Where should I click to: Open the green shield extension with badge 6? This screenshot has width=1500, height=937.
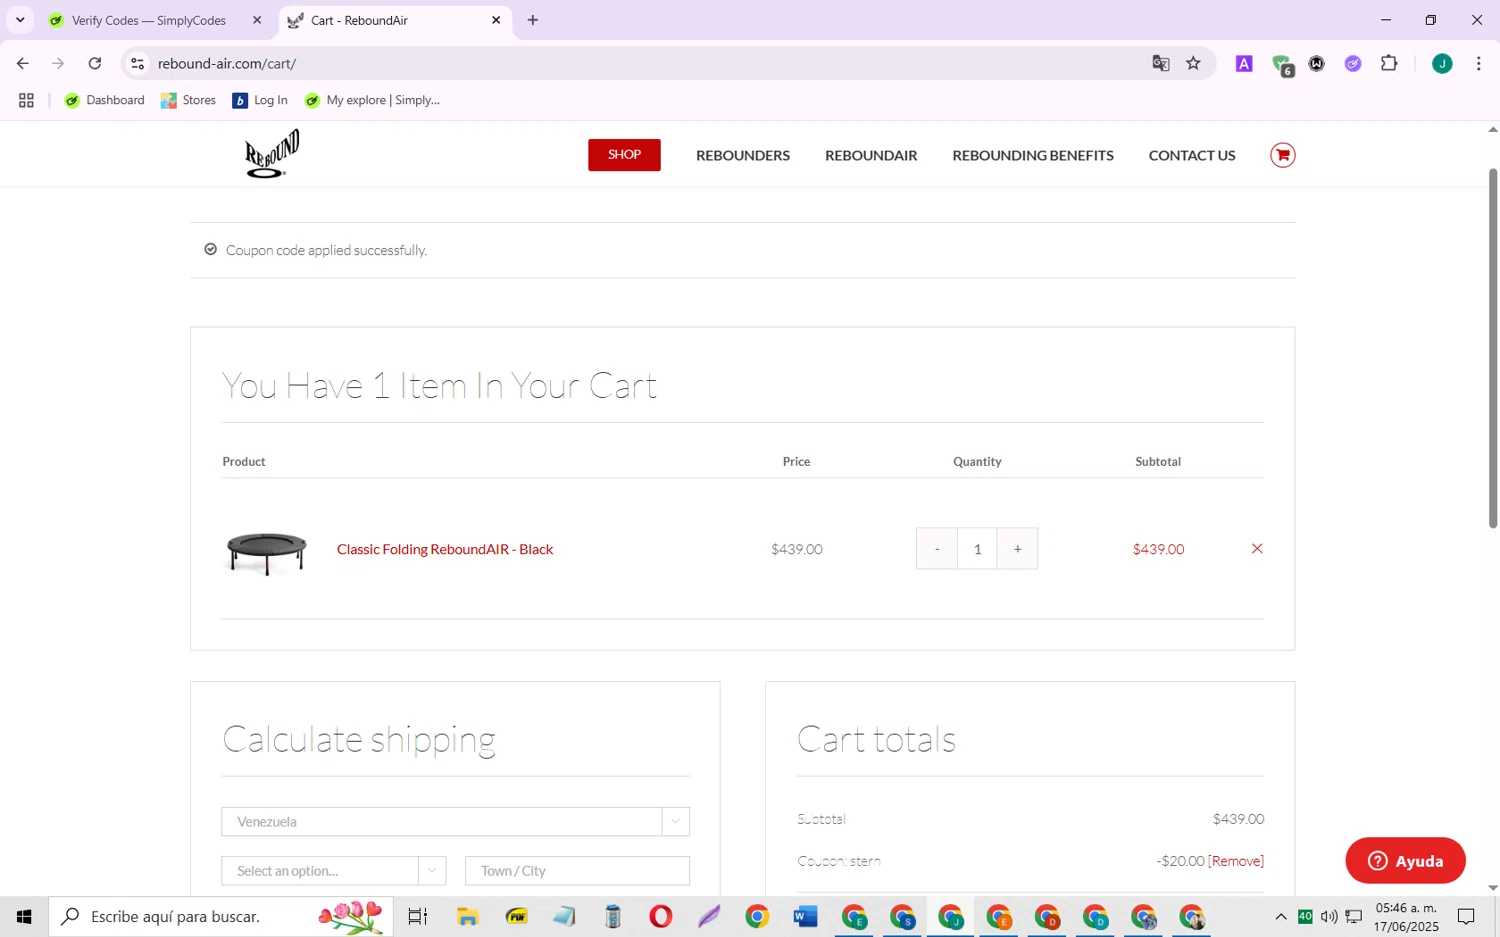(1282, 64)
